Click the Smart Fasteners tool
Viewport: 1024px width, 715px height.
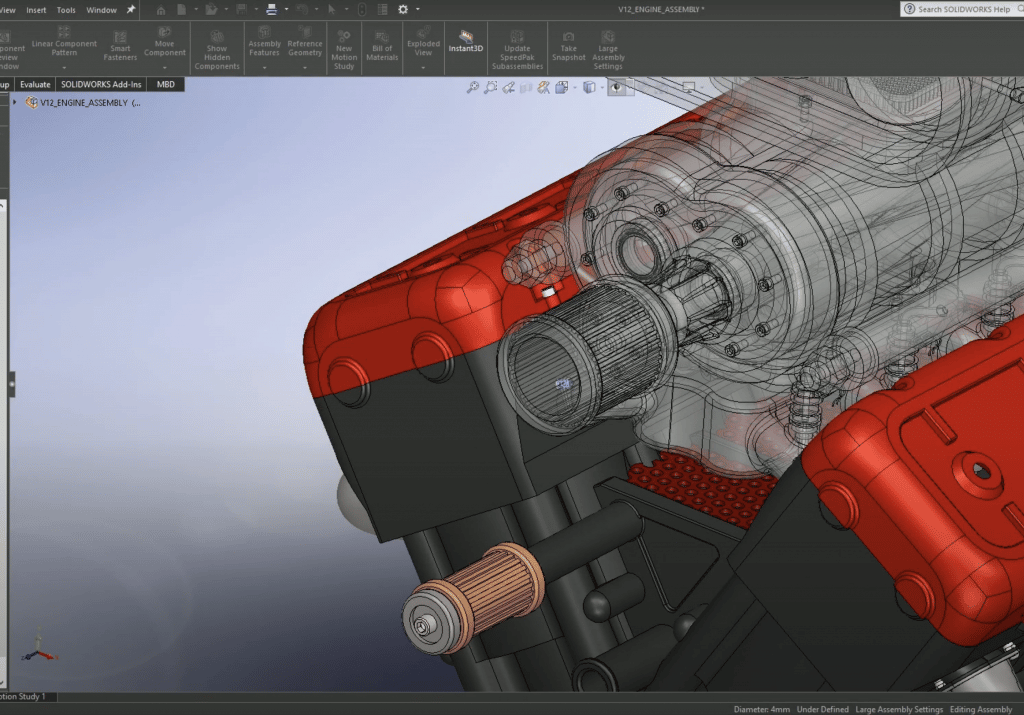120,47
